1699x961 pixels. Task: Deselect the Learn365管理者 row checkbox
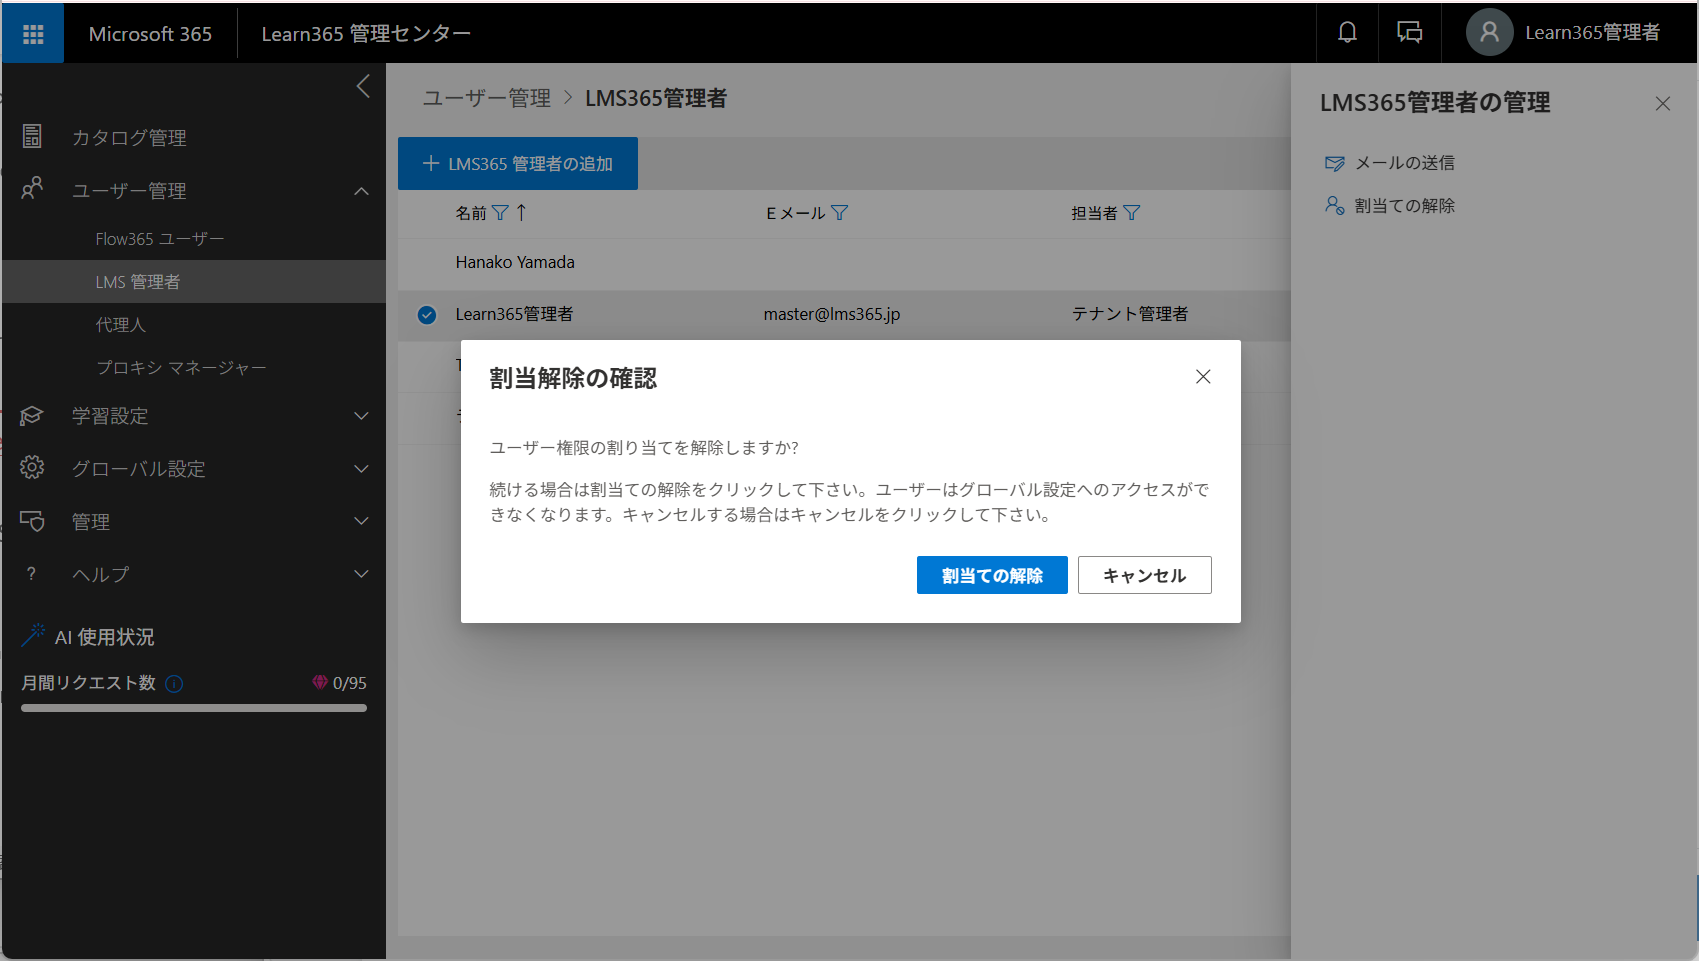point(427,315)
